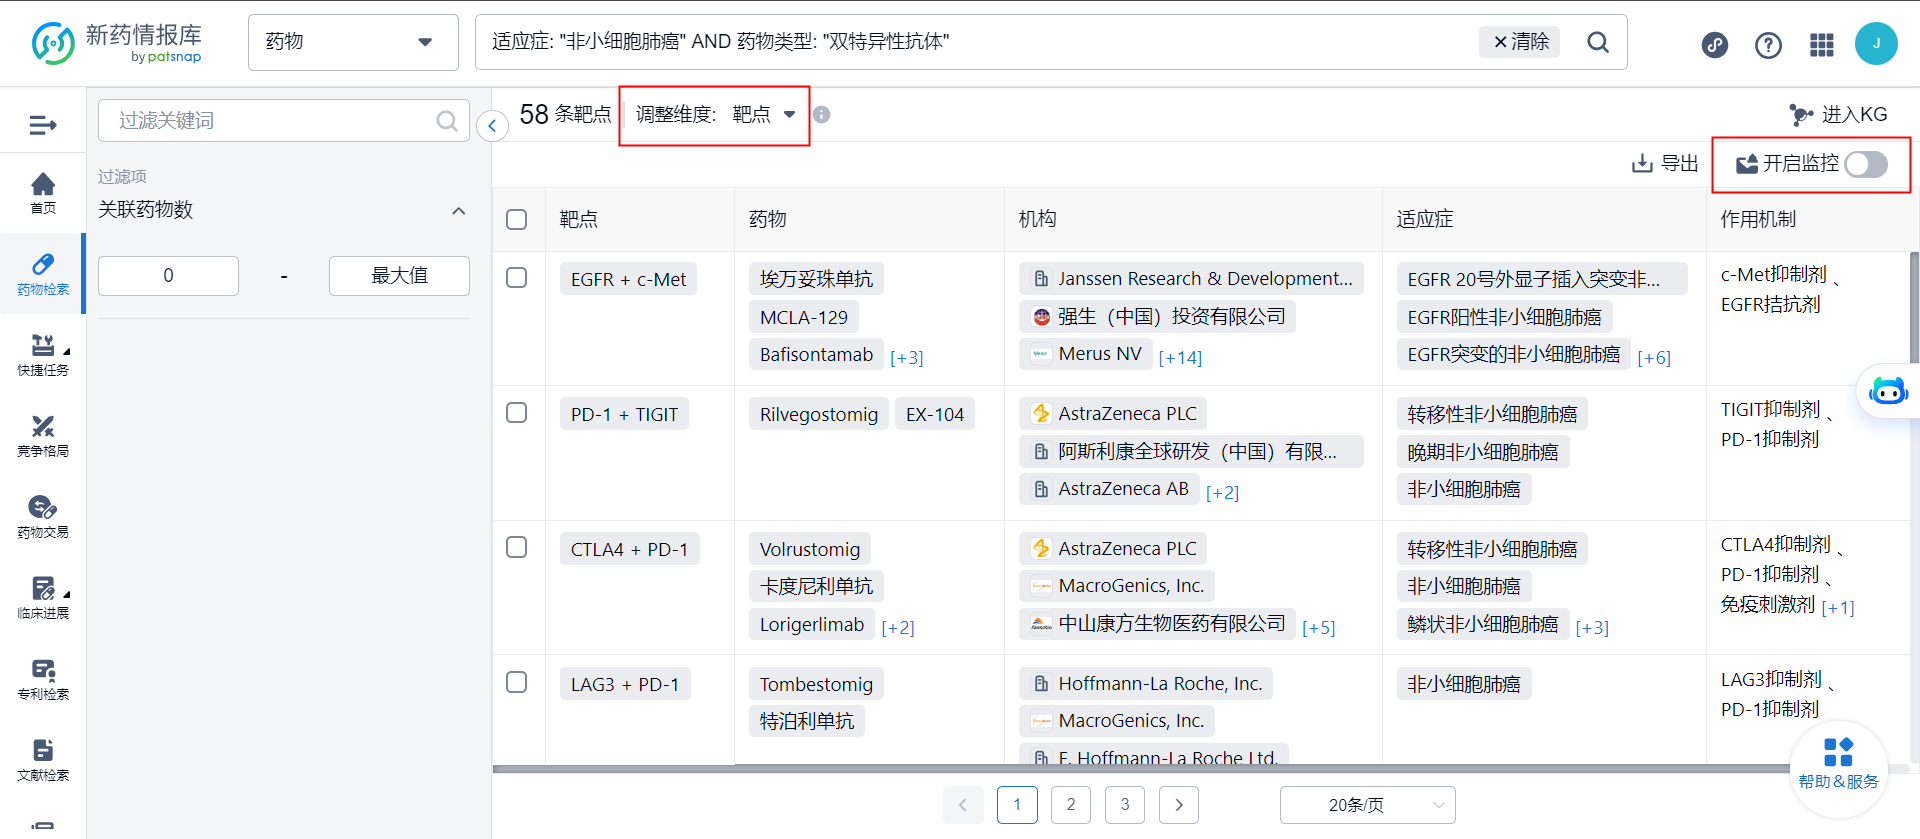Select the EGFR + c-Met row checkbox

click(x=516, y=277)
